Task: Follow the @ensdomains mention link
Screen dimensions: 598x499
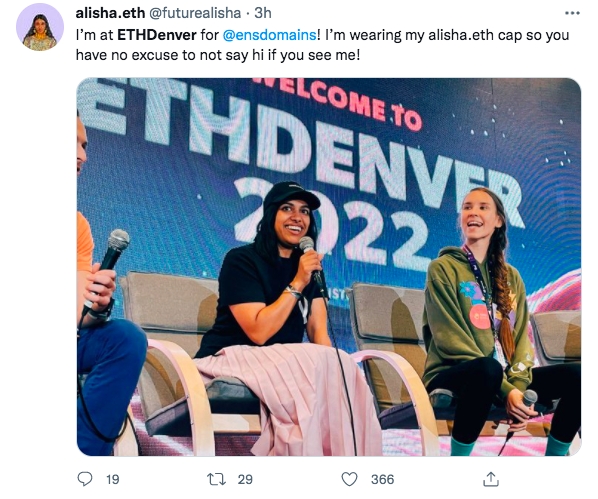Action: click(269, 35)
